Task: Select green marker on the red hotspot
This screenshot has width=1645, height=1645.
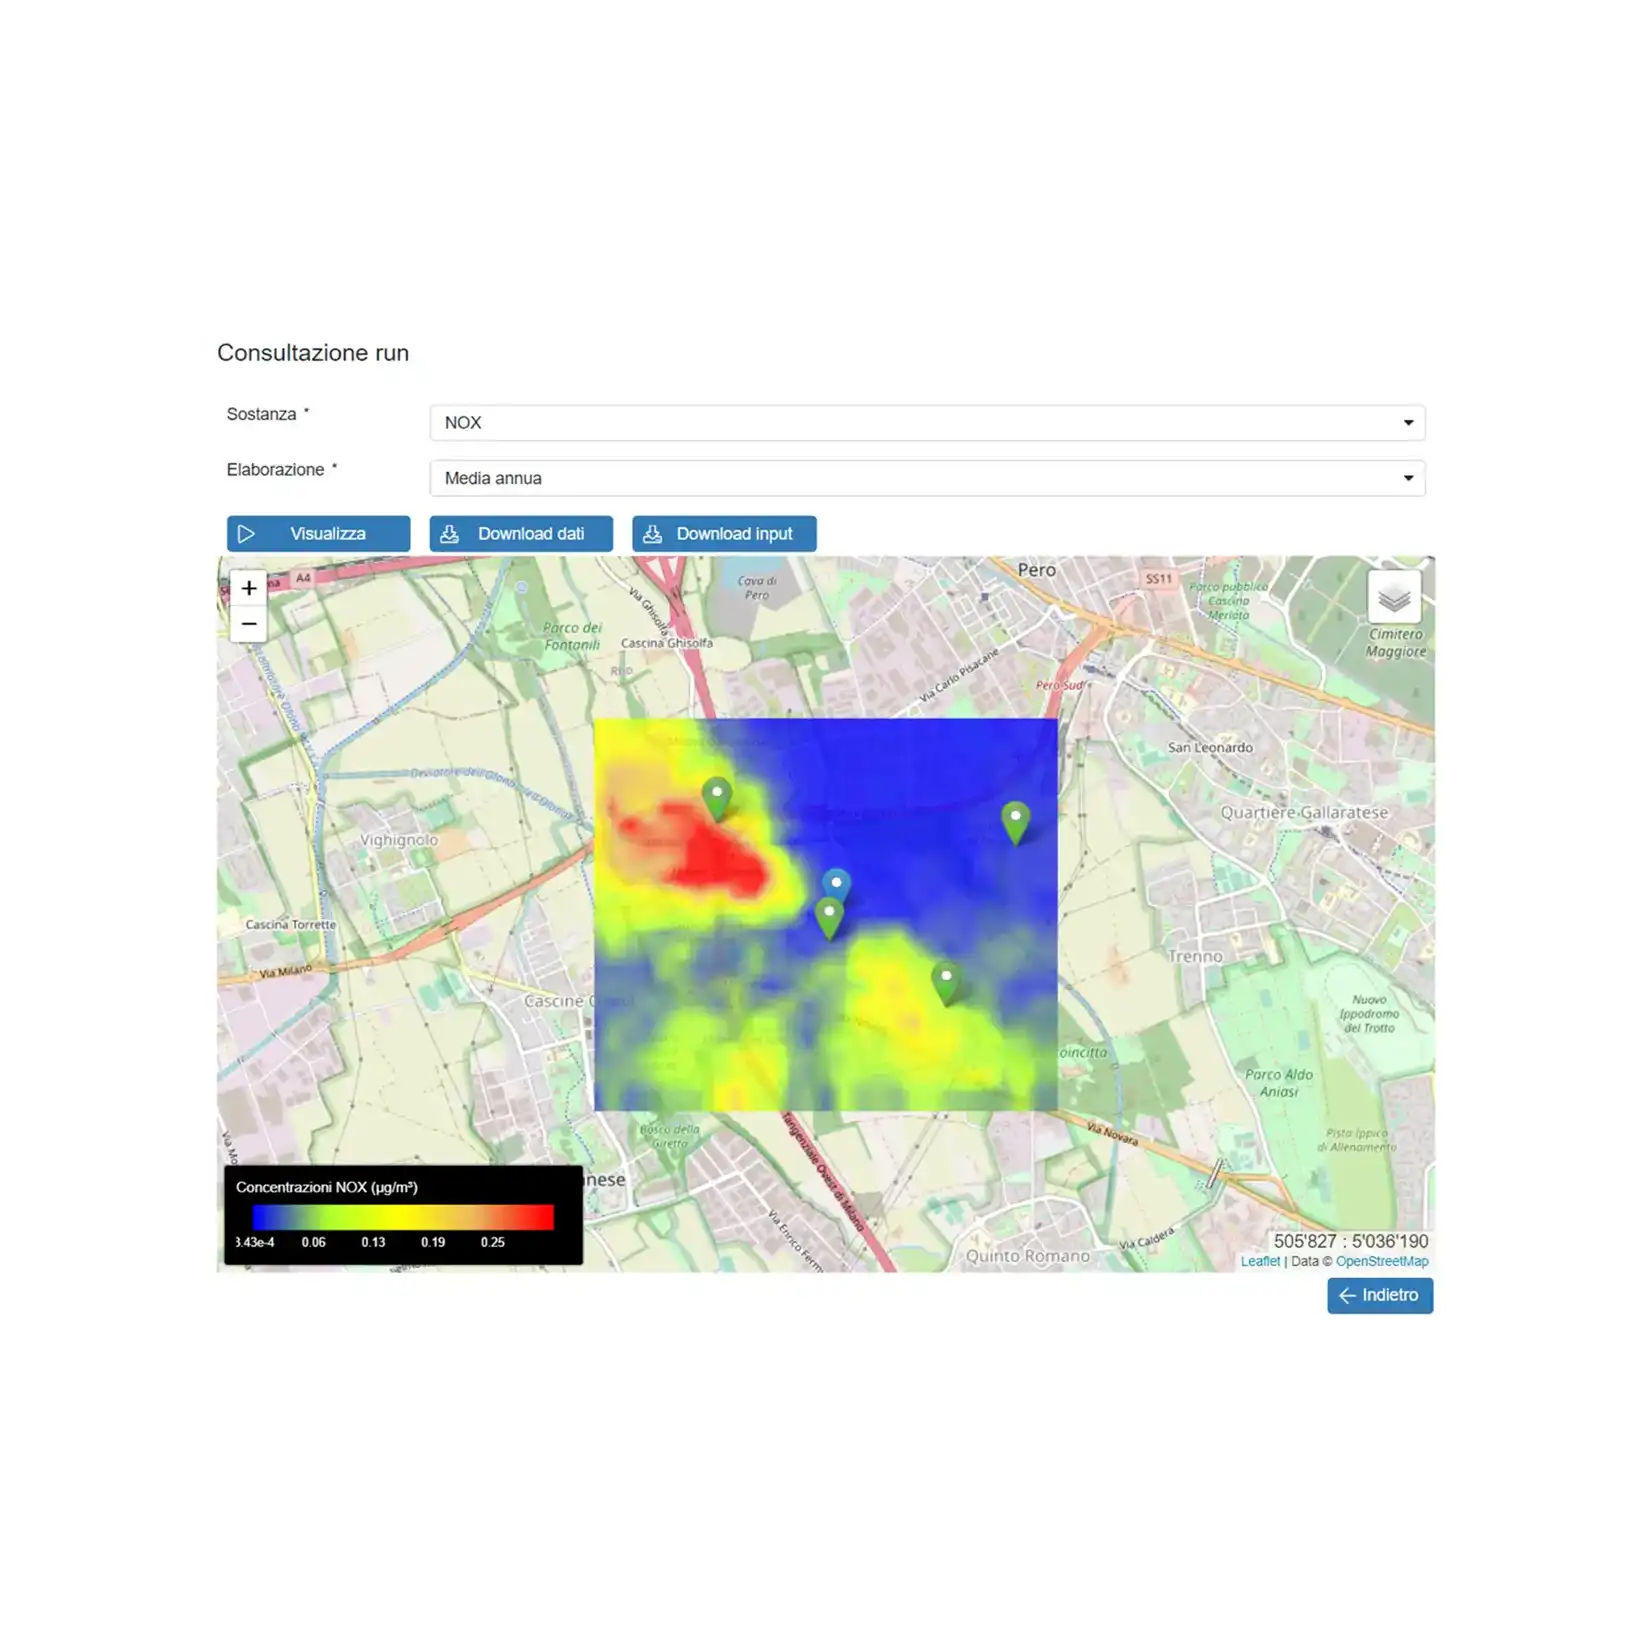Action: tap(717, 800)
